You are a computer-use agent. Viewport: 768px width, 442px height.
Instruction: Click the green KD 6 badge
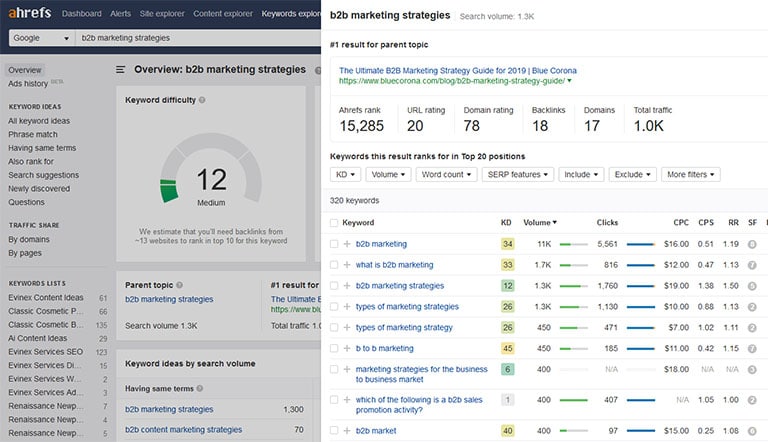click(x=507, y=369)
